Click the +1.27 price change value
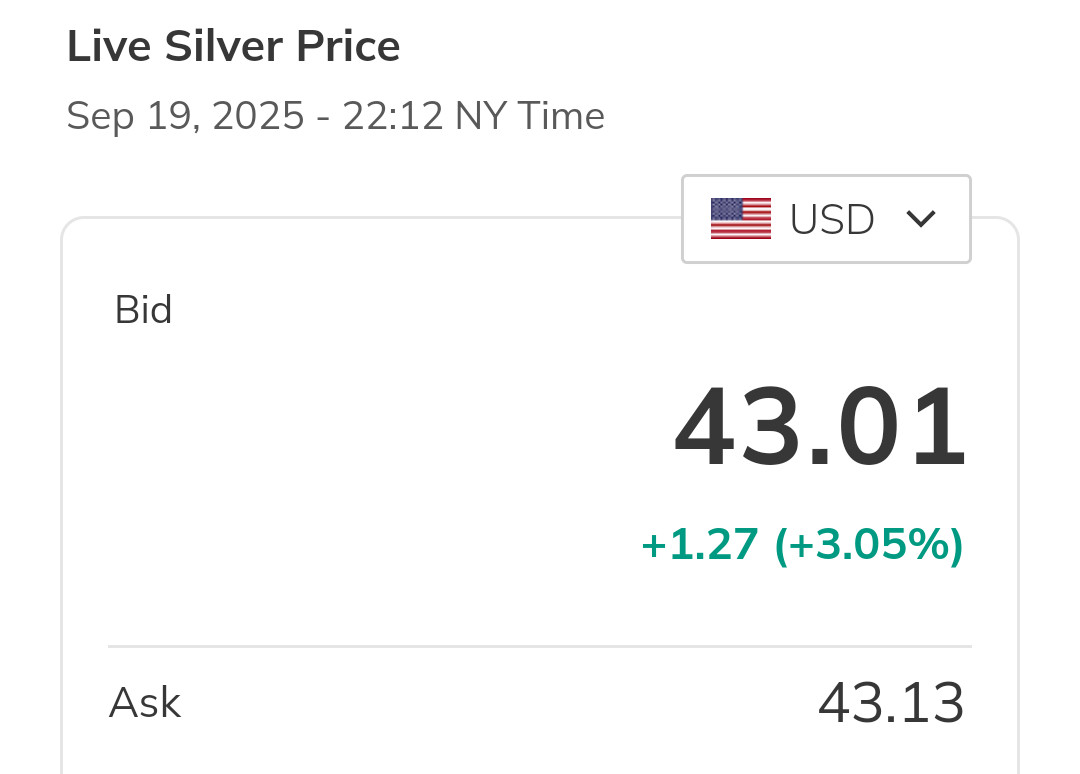Screen dimensions: 1080x774 click(x=699, y=545)
